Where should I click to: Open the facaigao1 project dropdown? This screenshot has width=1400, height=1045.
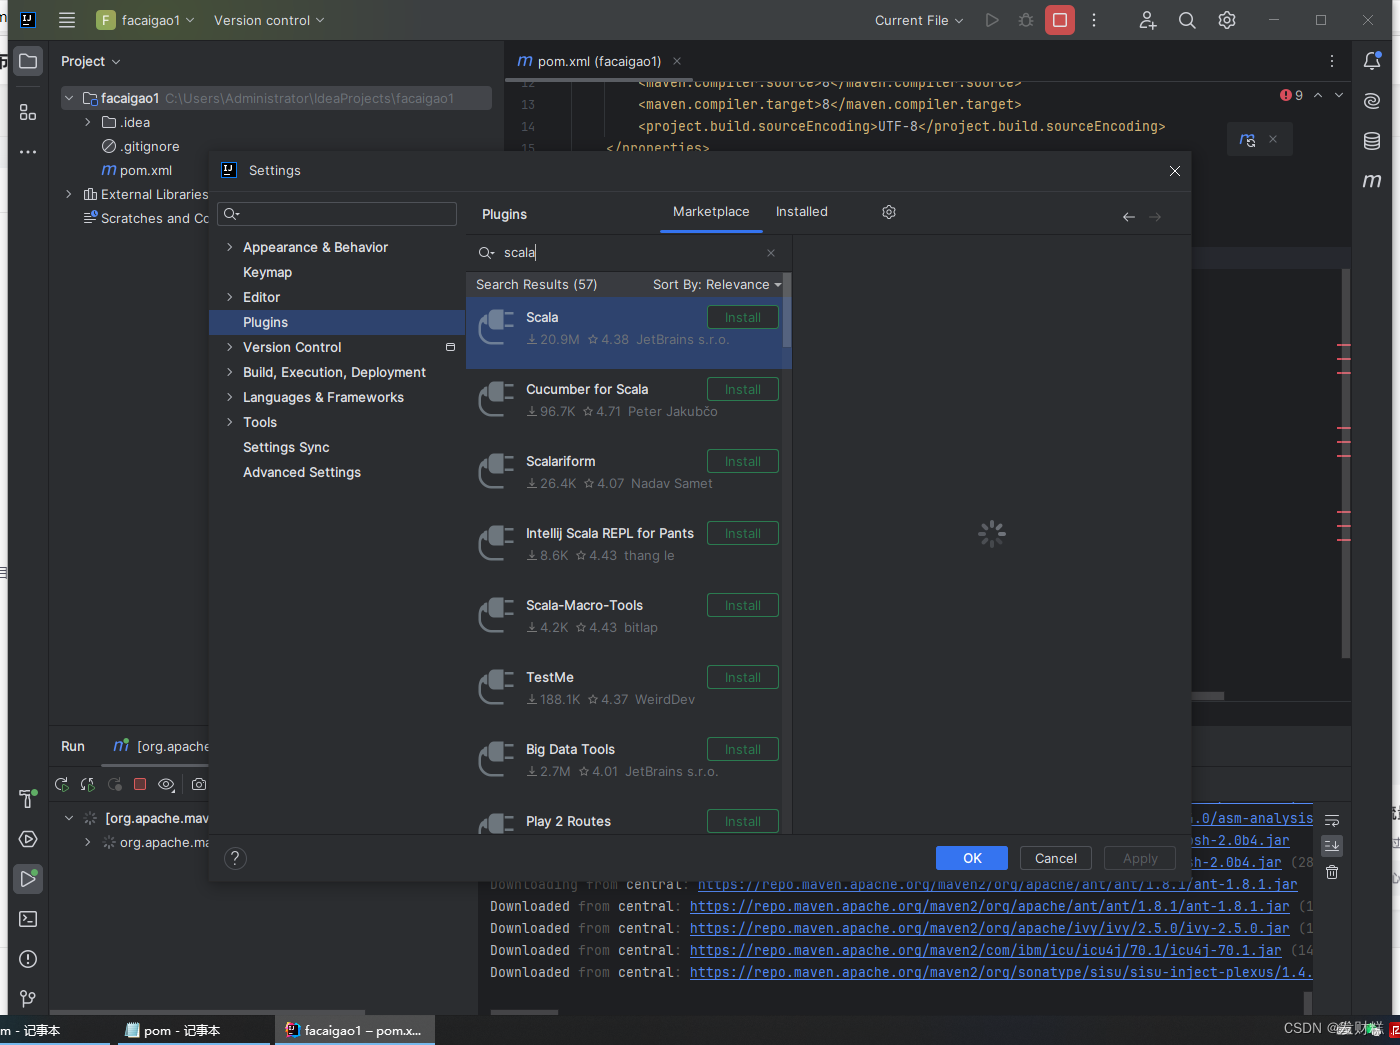coord(145,20)
